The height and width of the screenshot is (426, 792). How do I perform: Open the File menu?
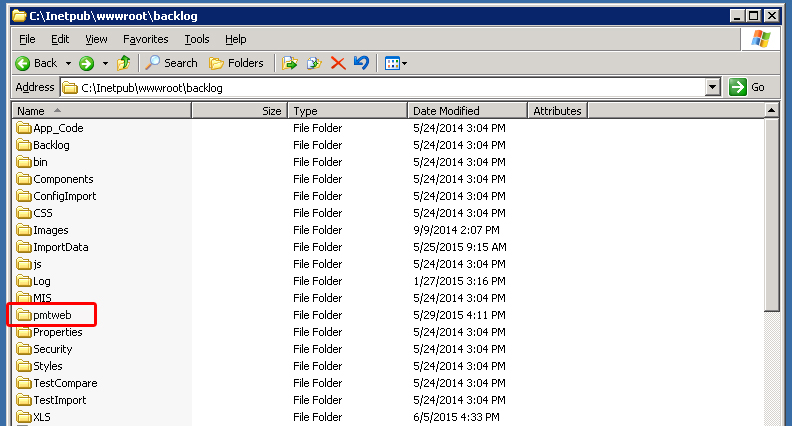click(27, 39)
